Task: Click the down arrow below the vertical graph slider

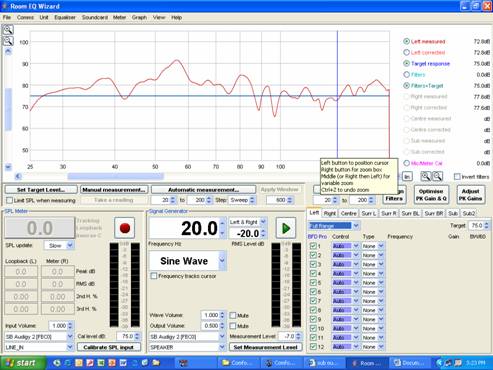Action: point(8,167)
